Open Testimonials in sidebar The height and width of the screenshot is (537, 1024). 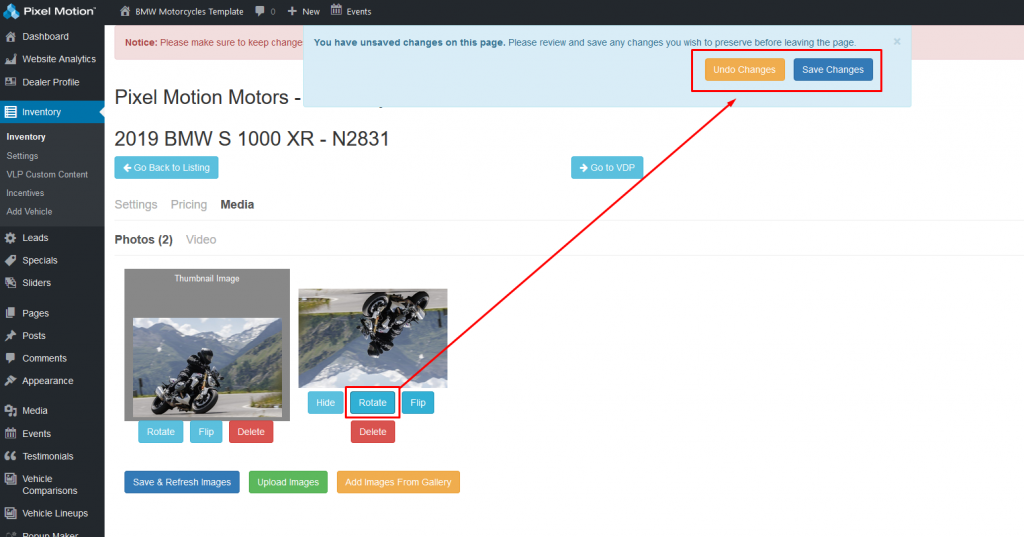(48, 456)
